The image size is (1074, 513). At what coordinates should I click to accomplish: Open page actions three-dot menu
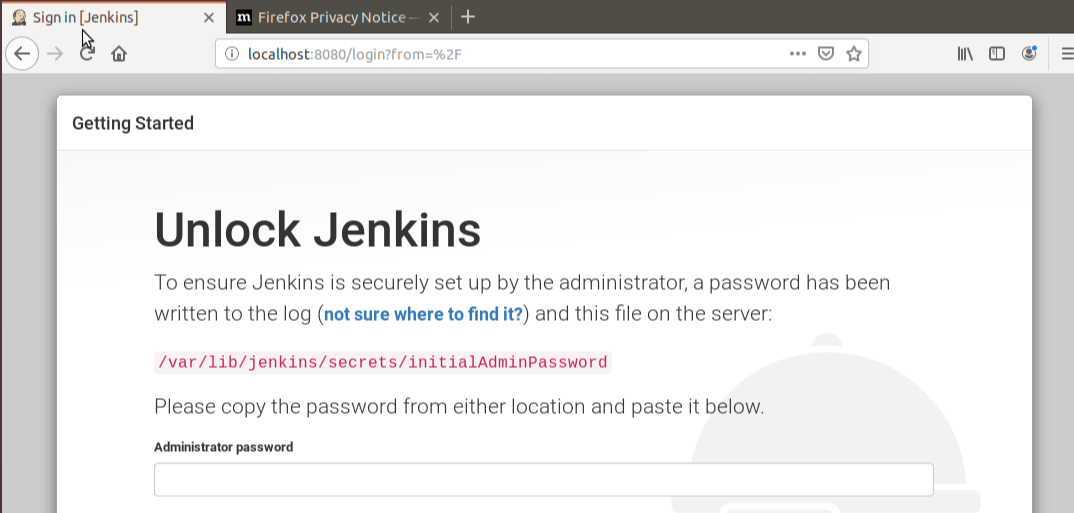click(797, 53)
